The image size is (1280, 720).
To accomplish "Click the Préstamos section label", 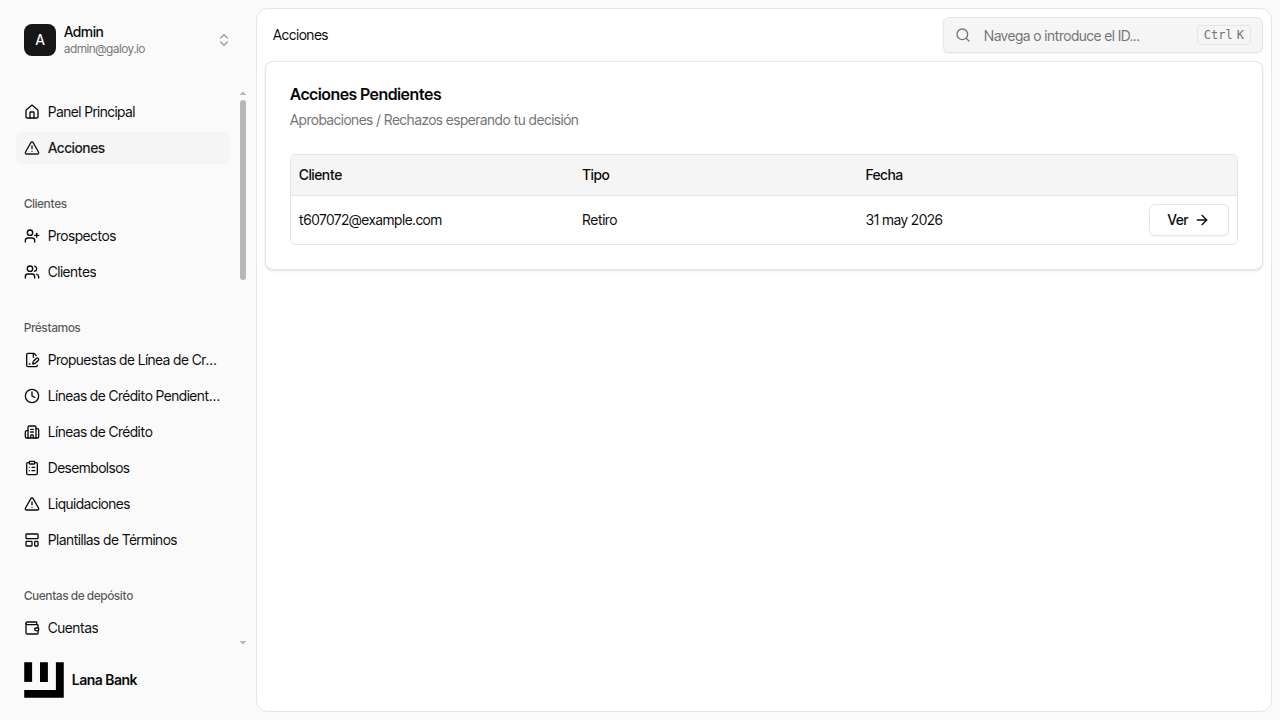I will click(x=52, y=328).
